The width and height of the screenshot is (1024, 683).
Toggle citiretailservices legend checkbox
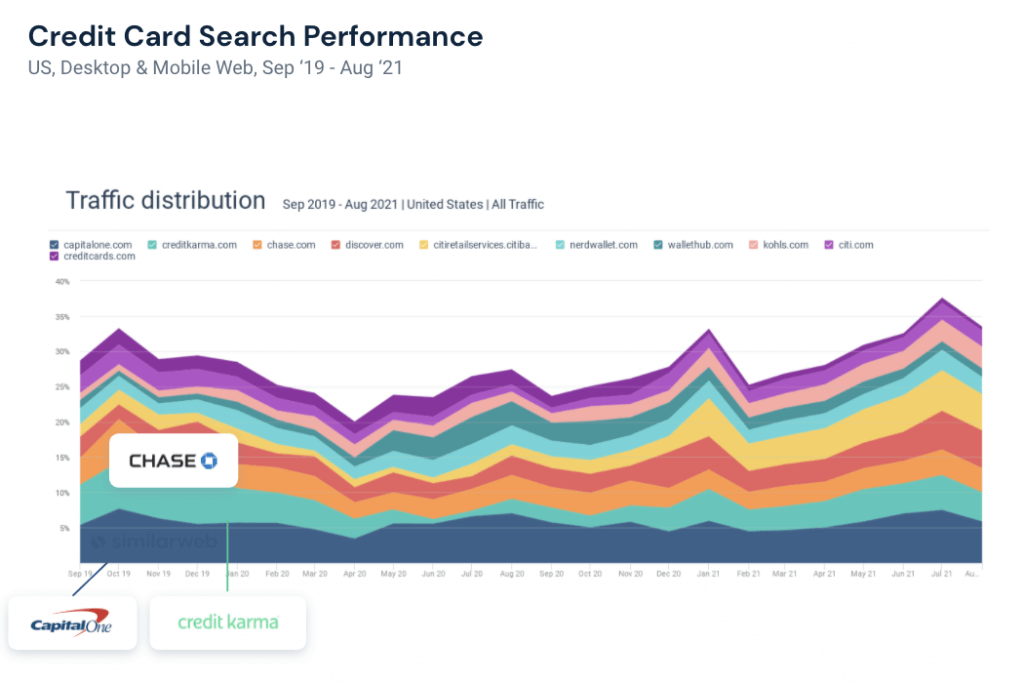pos(425,245)
